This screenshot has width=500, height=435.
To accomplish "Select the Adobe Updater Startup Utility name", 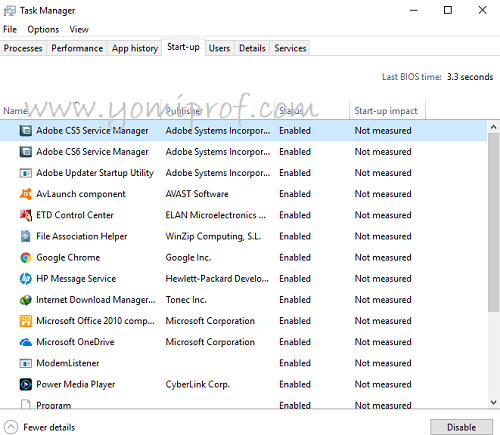I will (x=95, y=173).
